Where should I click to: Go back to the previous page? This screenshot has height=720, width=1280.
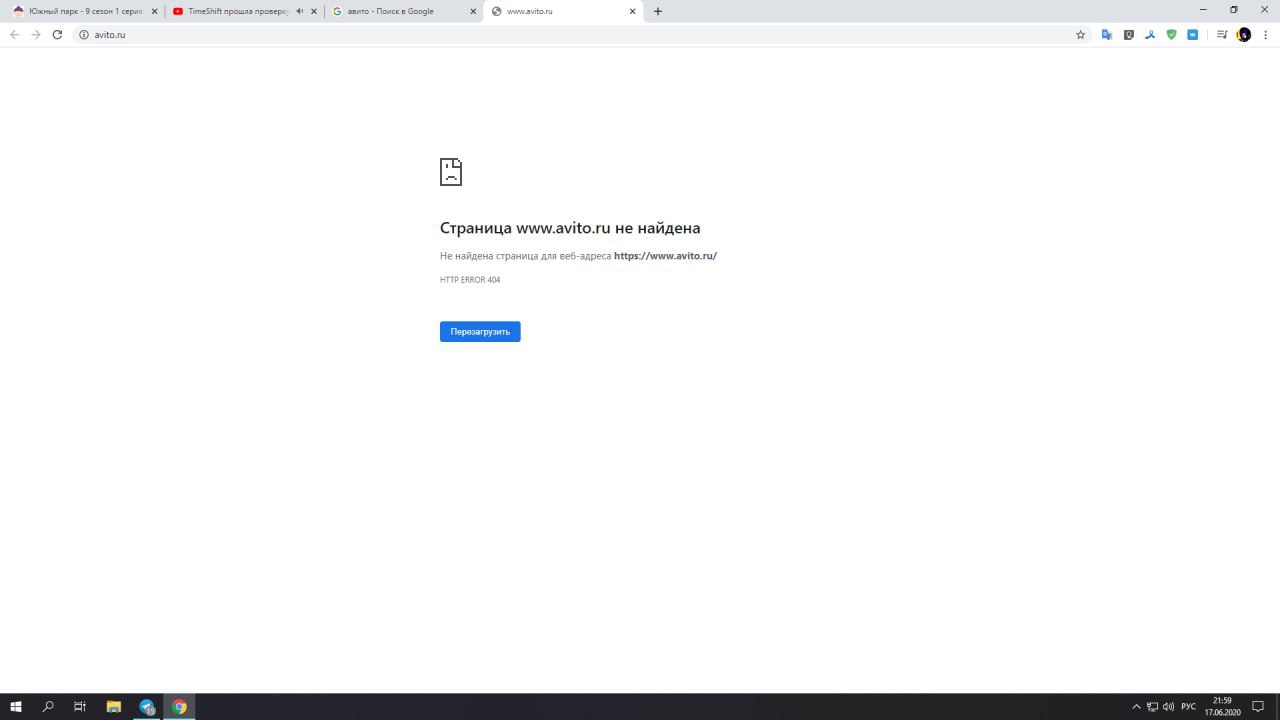tap(14, 34)
